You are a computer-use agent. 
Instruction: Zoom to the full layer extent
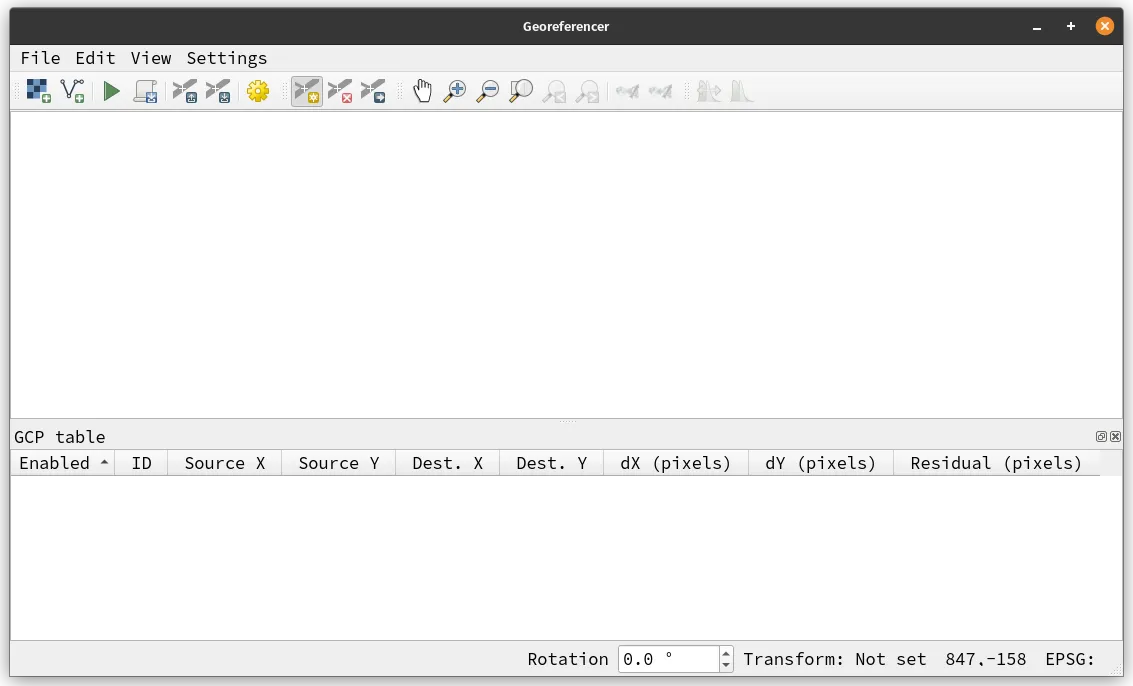coord(520,90)
